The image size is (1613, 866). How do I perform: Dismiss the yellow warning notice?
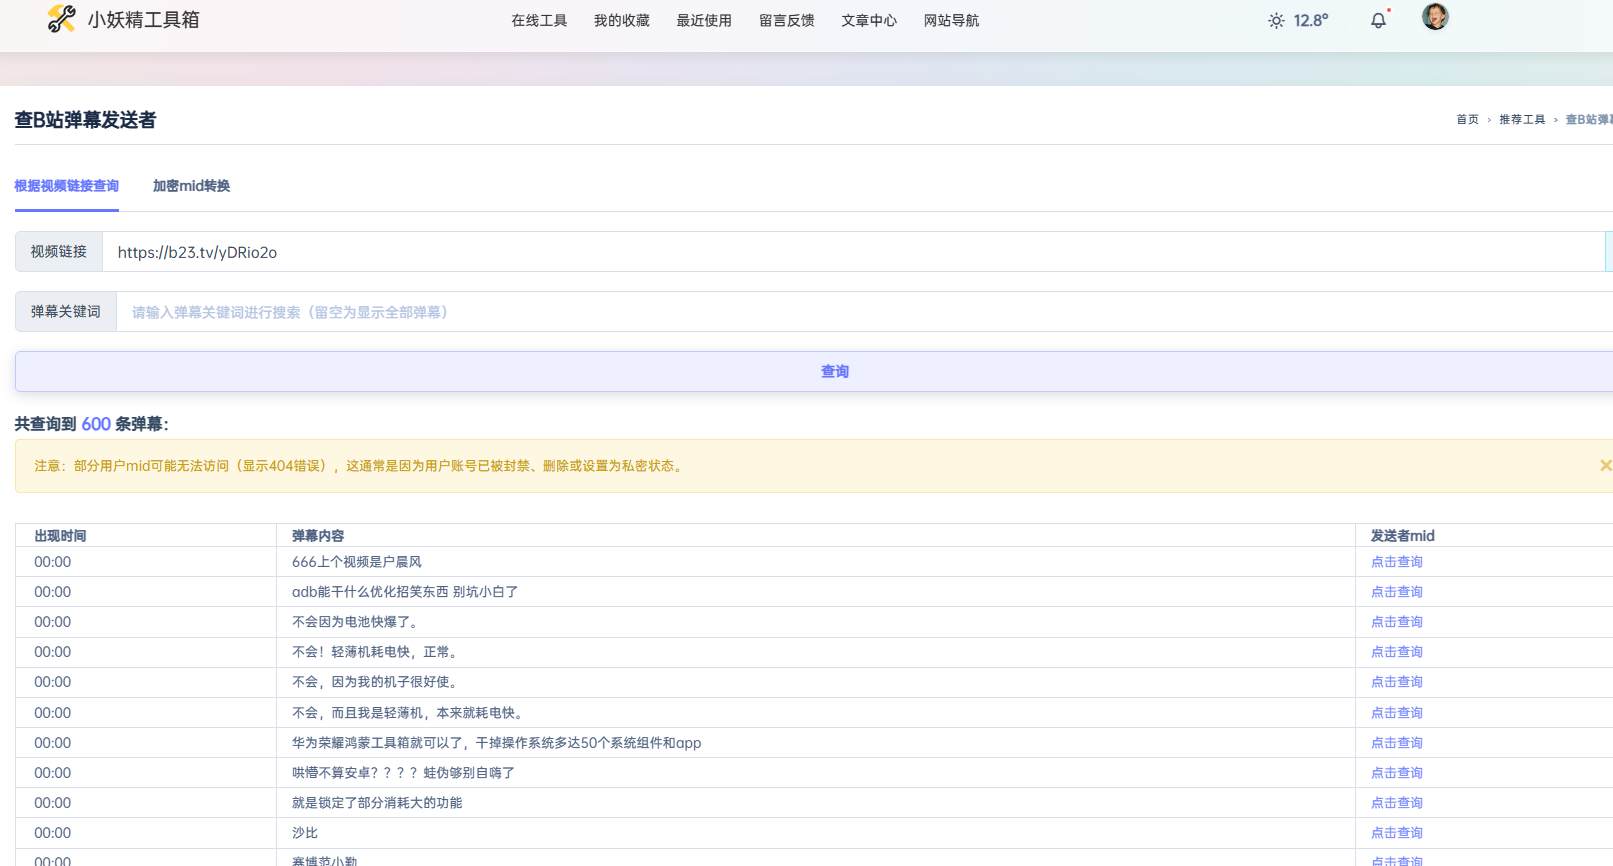[1604, 465]
